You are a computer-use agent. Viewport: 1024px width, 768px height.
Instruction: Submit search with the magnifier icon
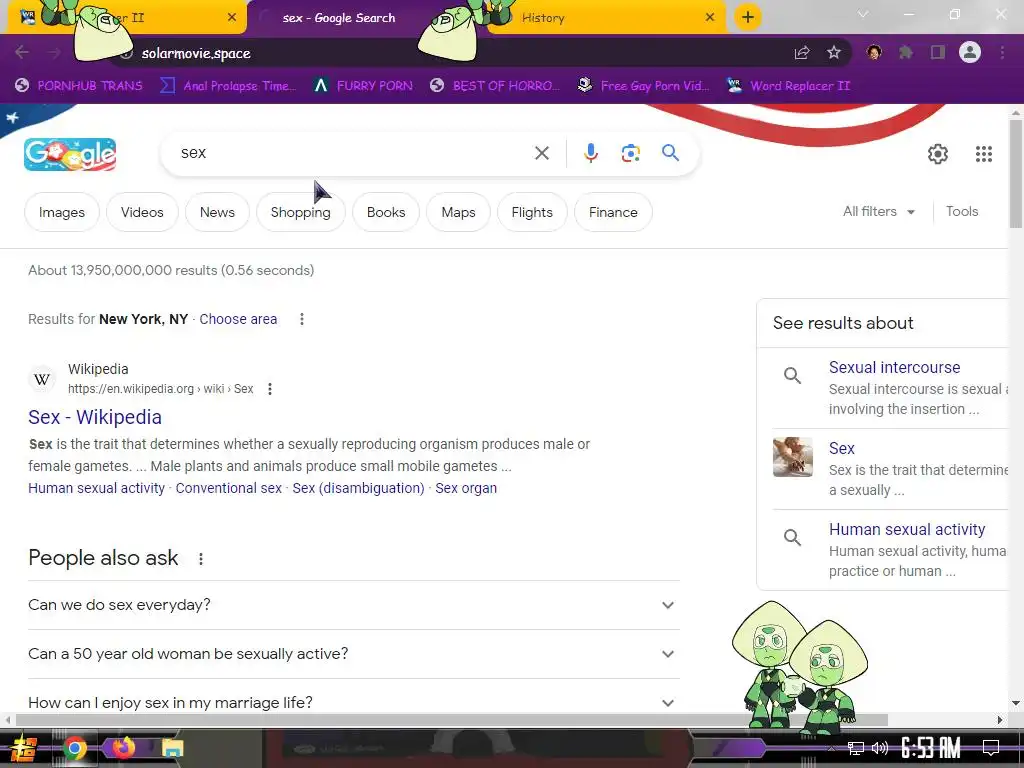pos(670,153)
